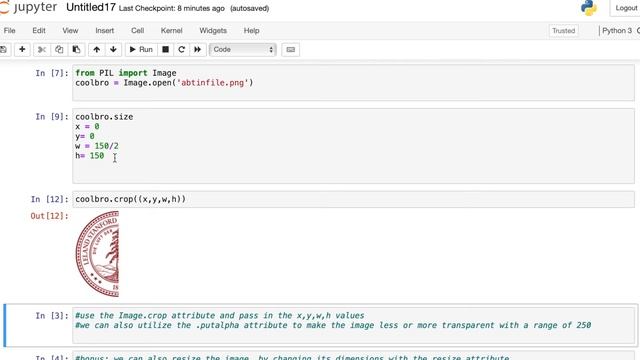Move selected cell down arrow
The image size is (640, 360).
click(113, 49)
